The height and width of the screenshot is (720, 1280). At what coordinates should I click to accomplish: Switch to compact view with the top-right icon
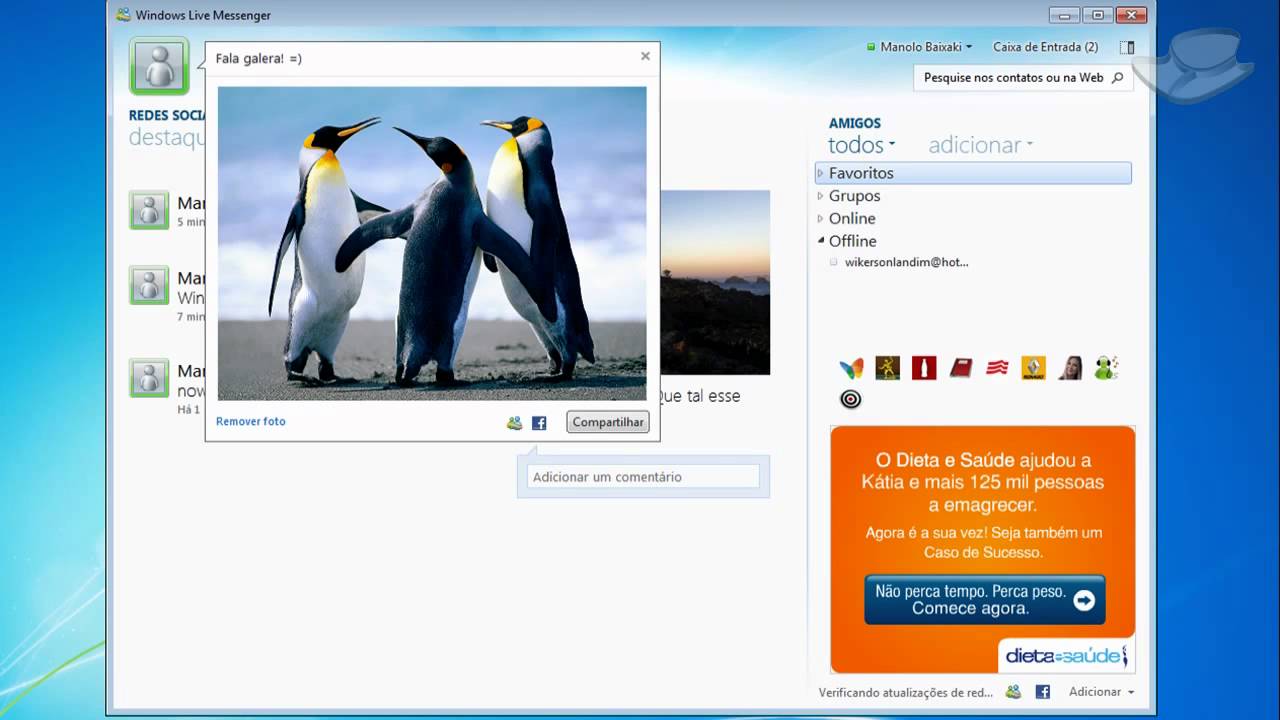1127,47
